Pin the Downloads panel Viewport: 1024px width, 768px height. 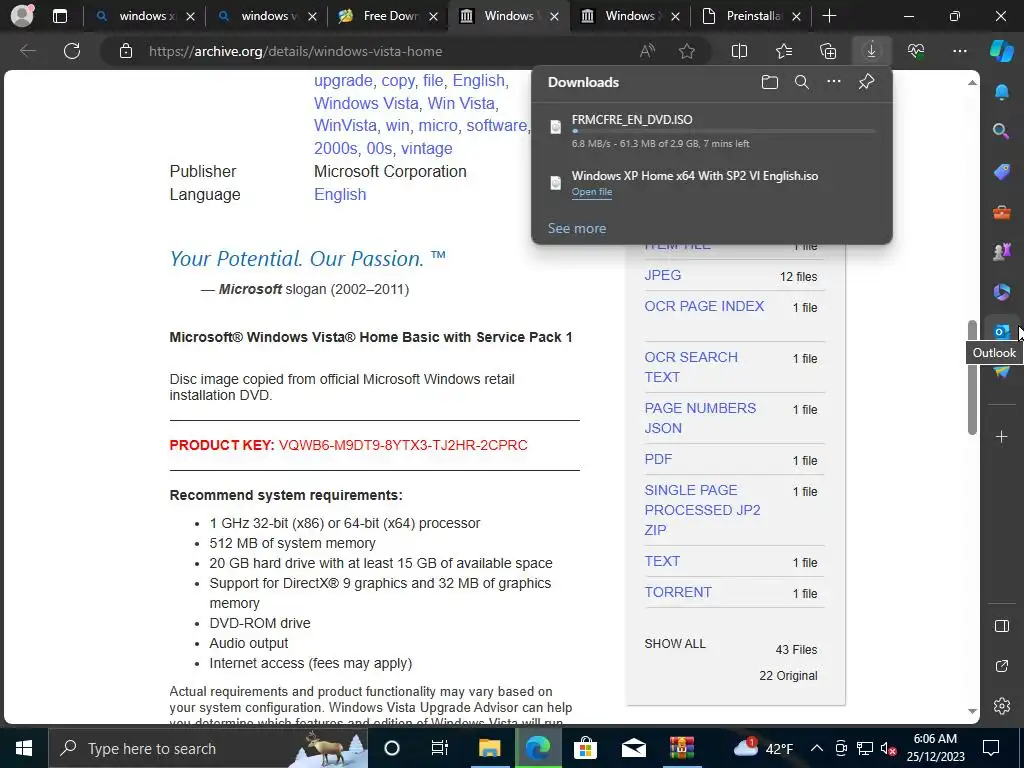[866, 82]
